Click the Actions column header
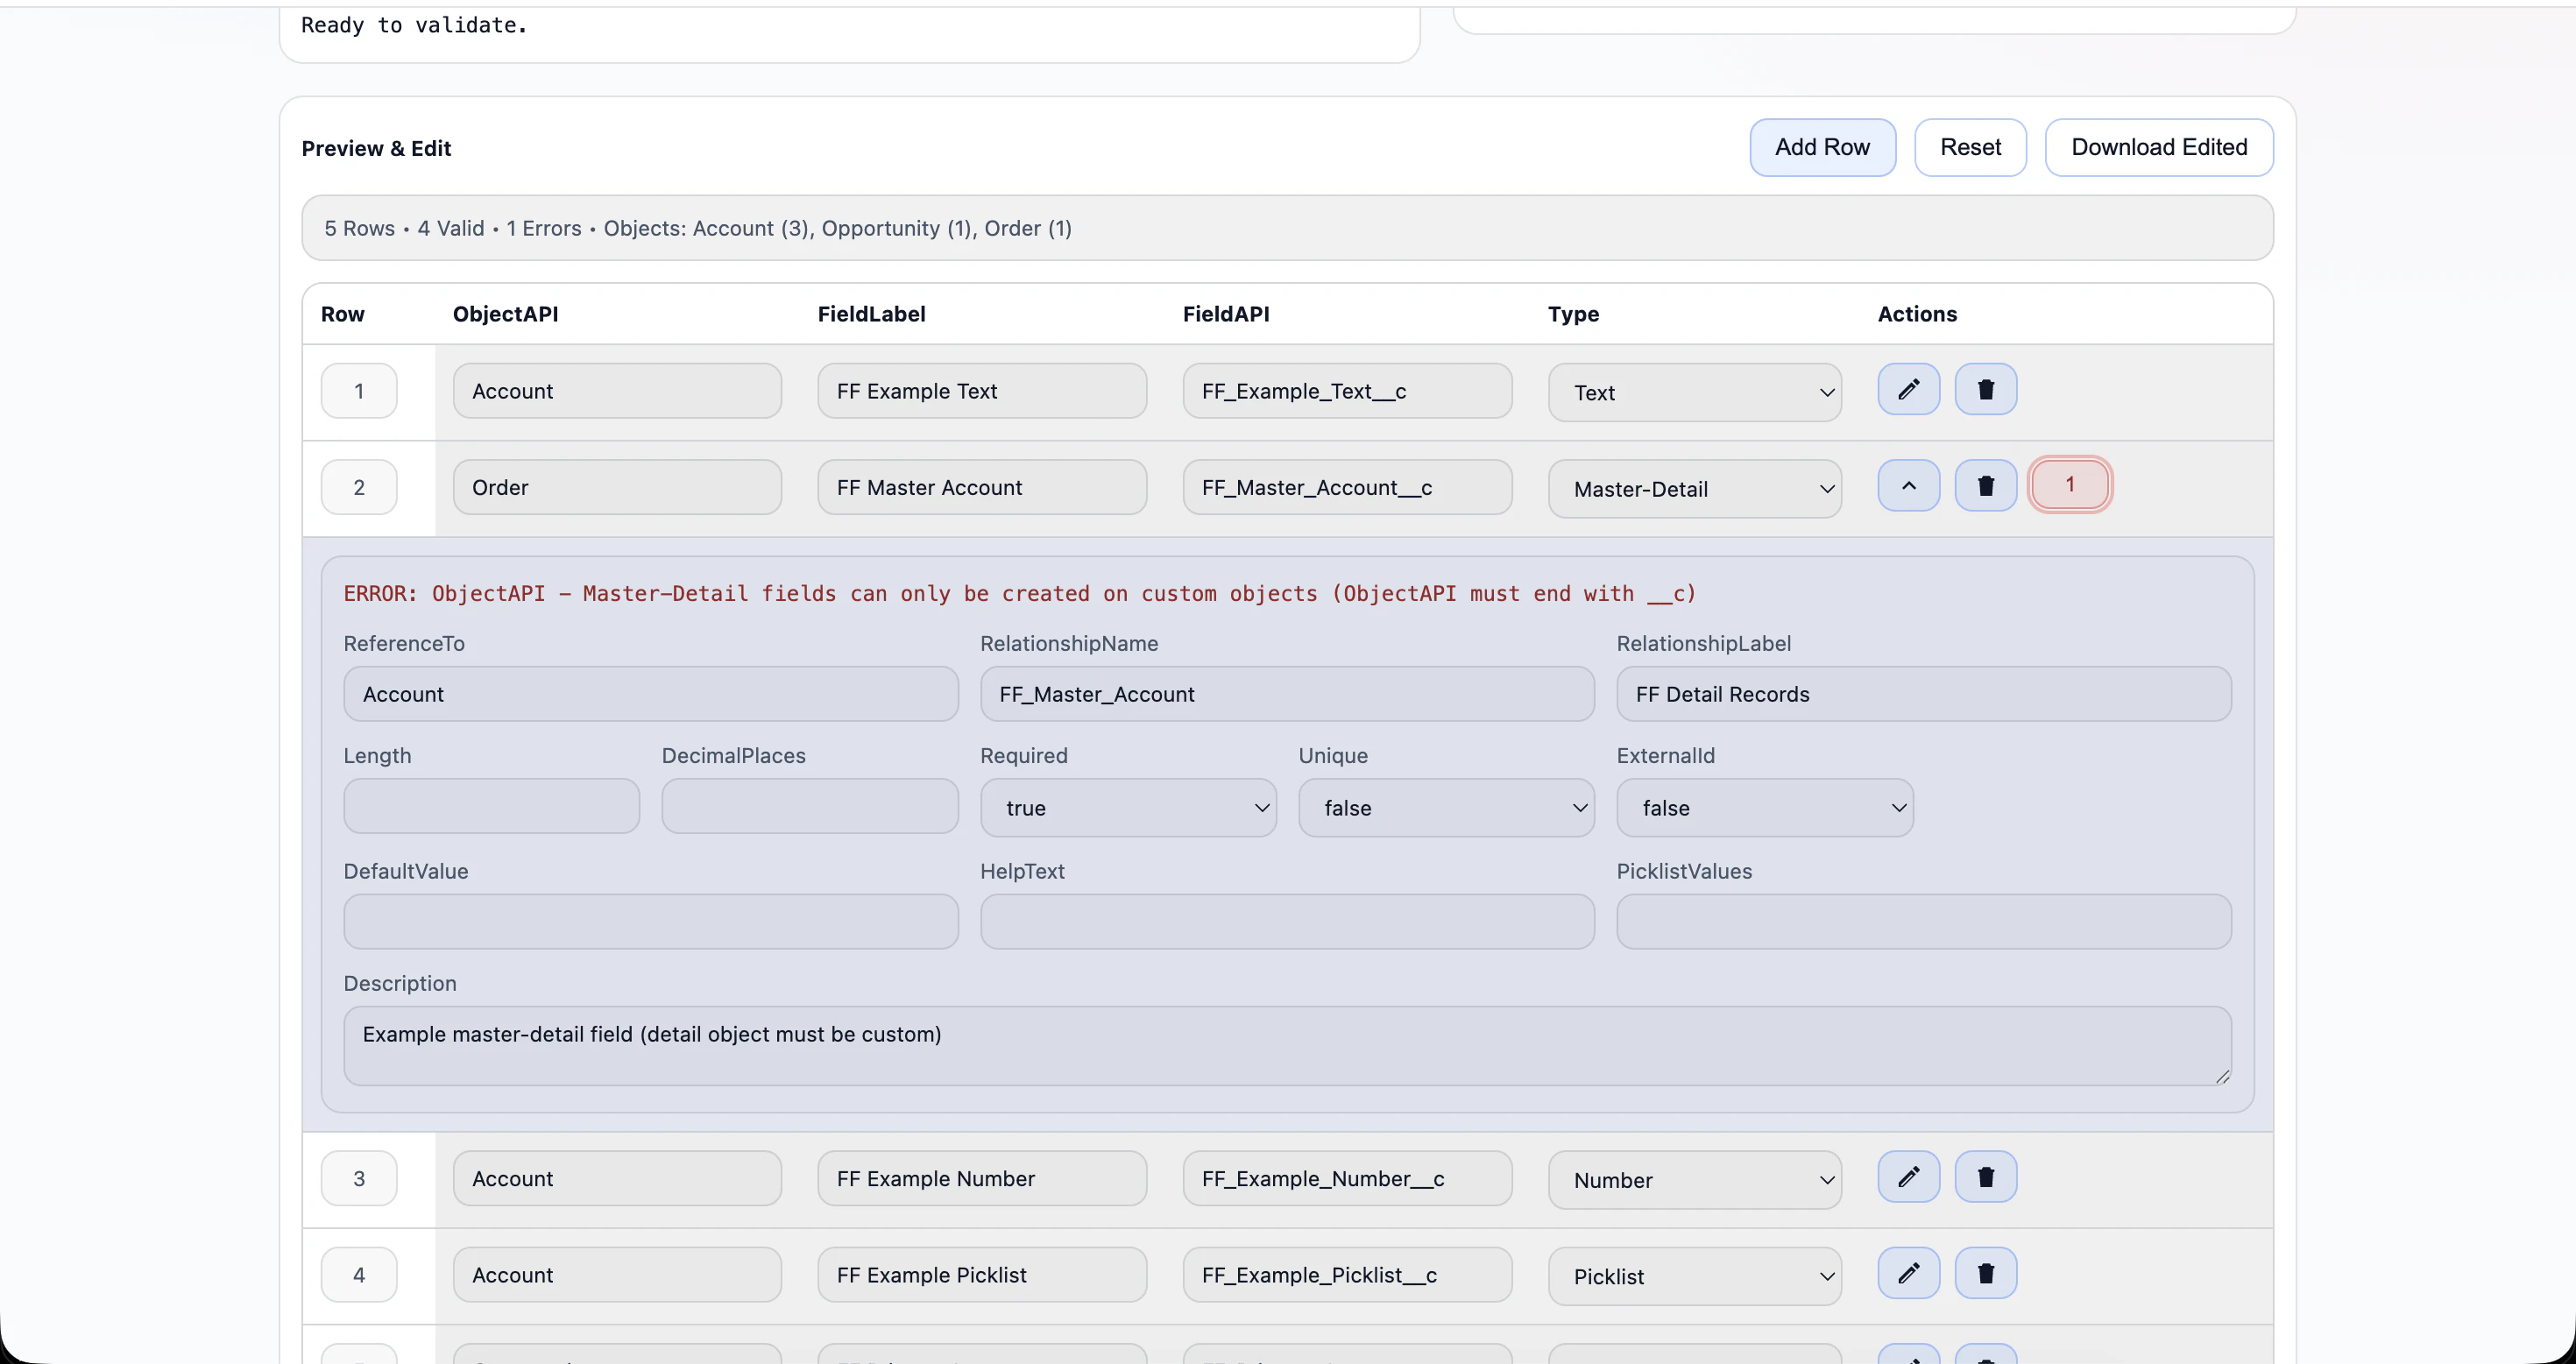2576x1364 pixels. pos(1917,314)
